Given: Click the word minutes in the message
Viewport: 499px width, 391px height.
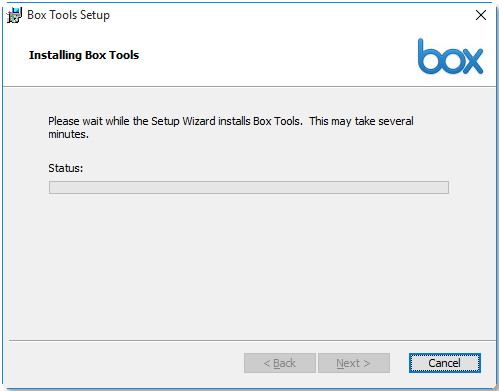Looking at the screenshot, I should (x=67, y=134).
